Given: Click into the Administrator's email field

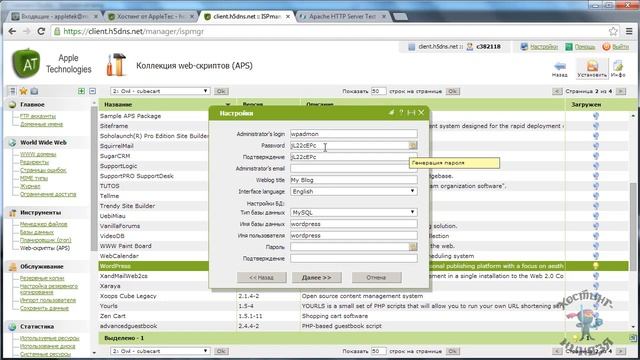Looking at the screenshot, I should pyautogui.click(x=354, y=168).
